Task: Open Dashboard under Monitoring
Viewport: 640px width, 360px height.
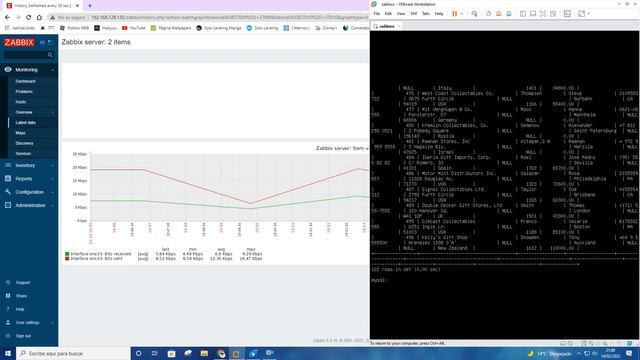Action: click(x=25, y=81)
